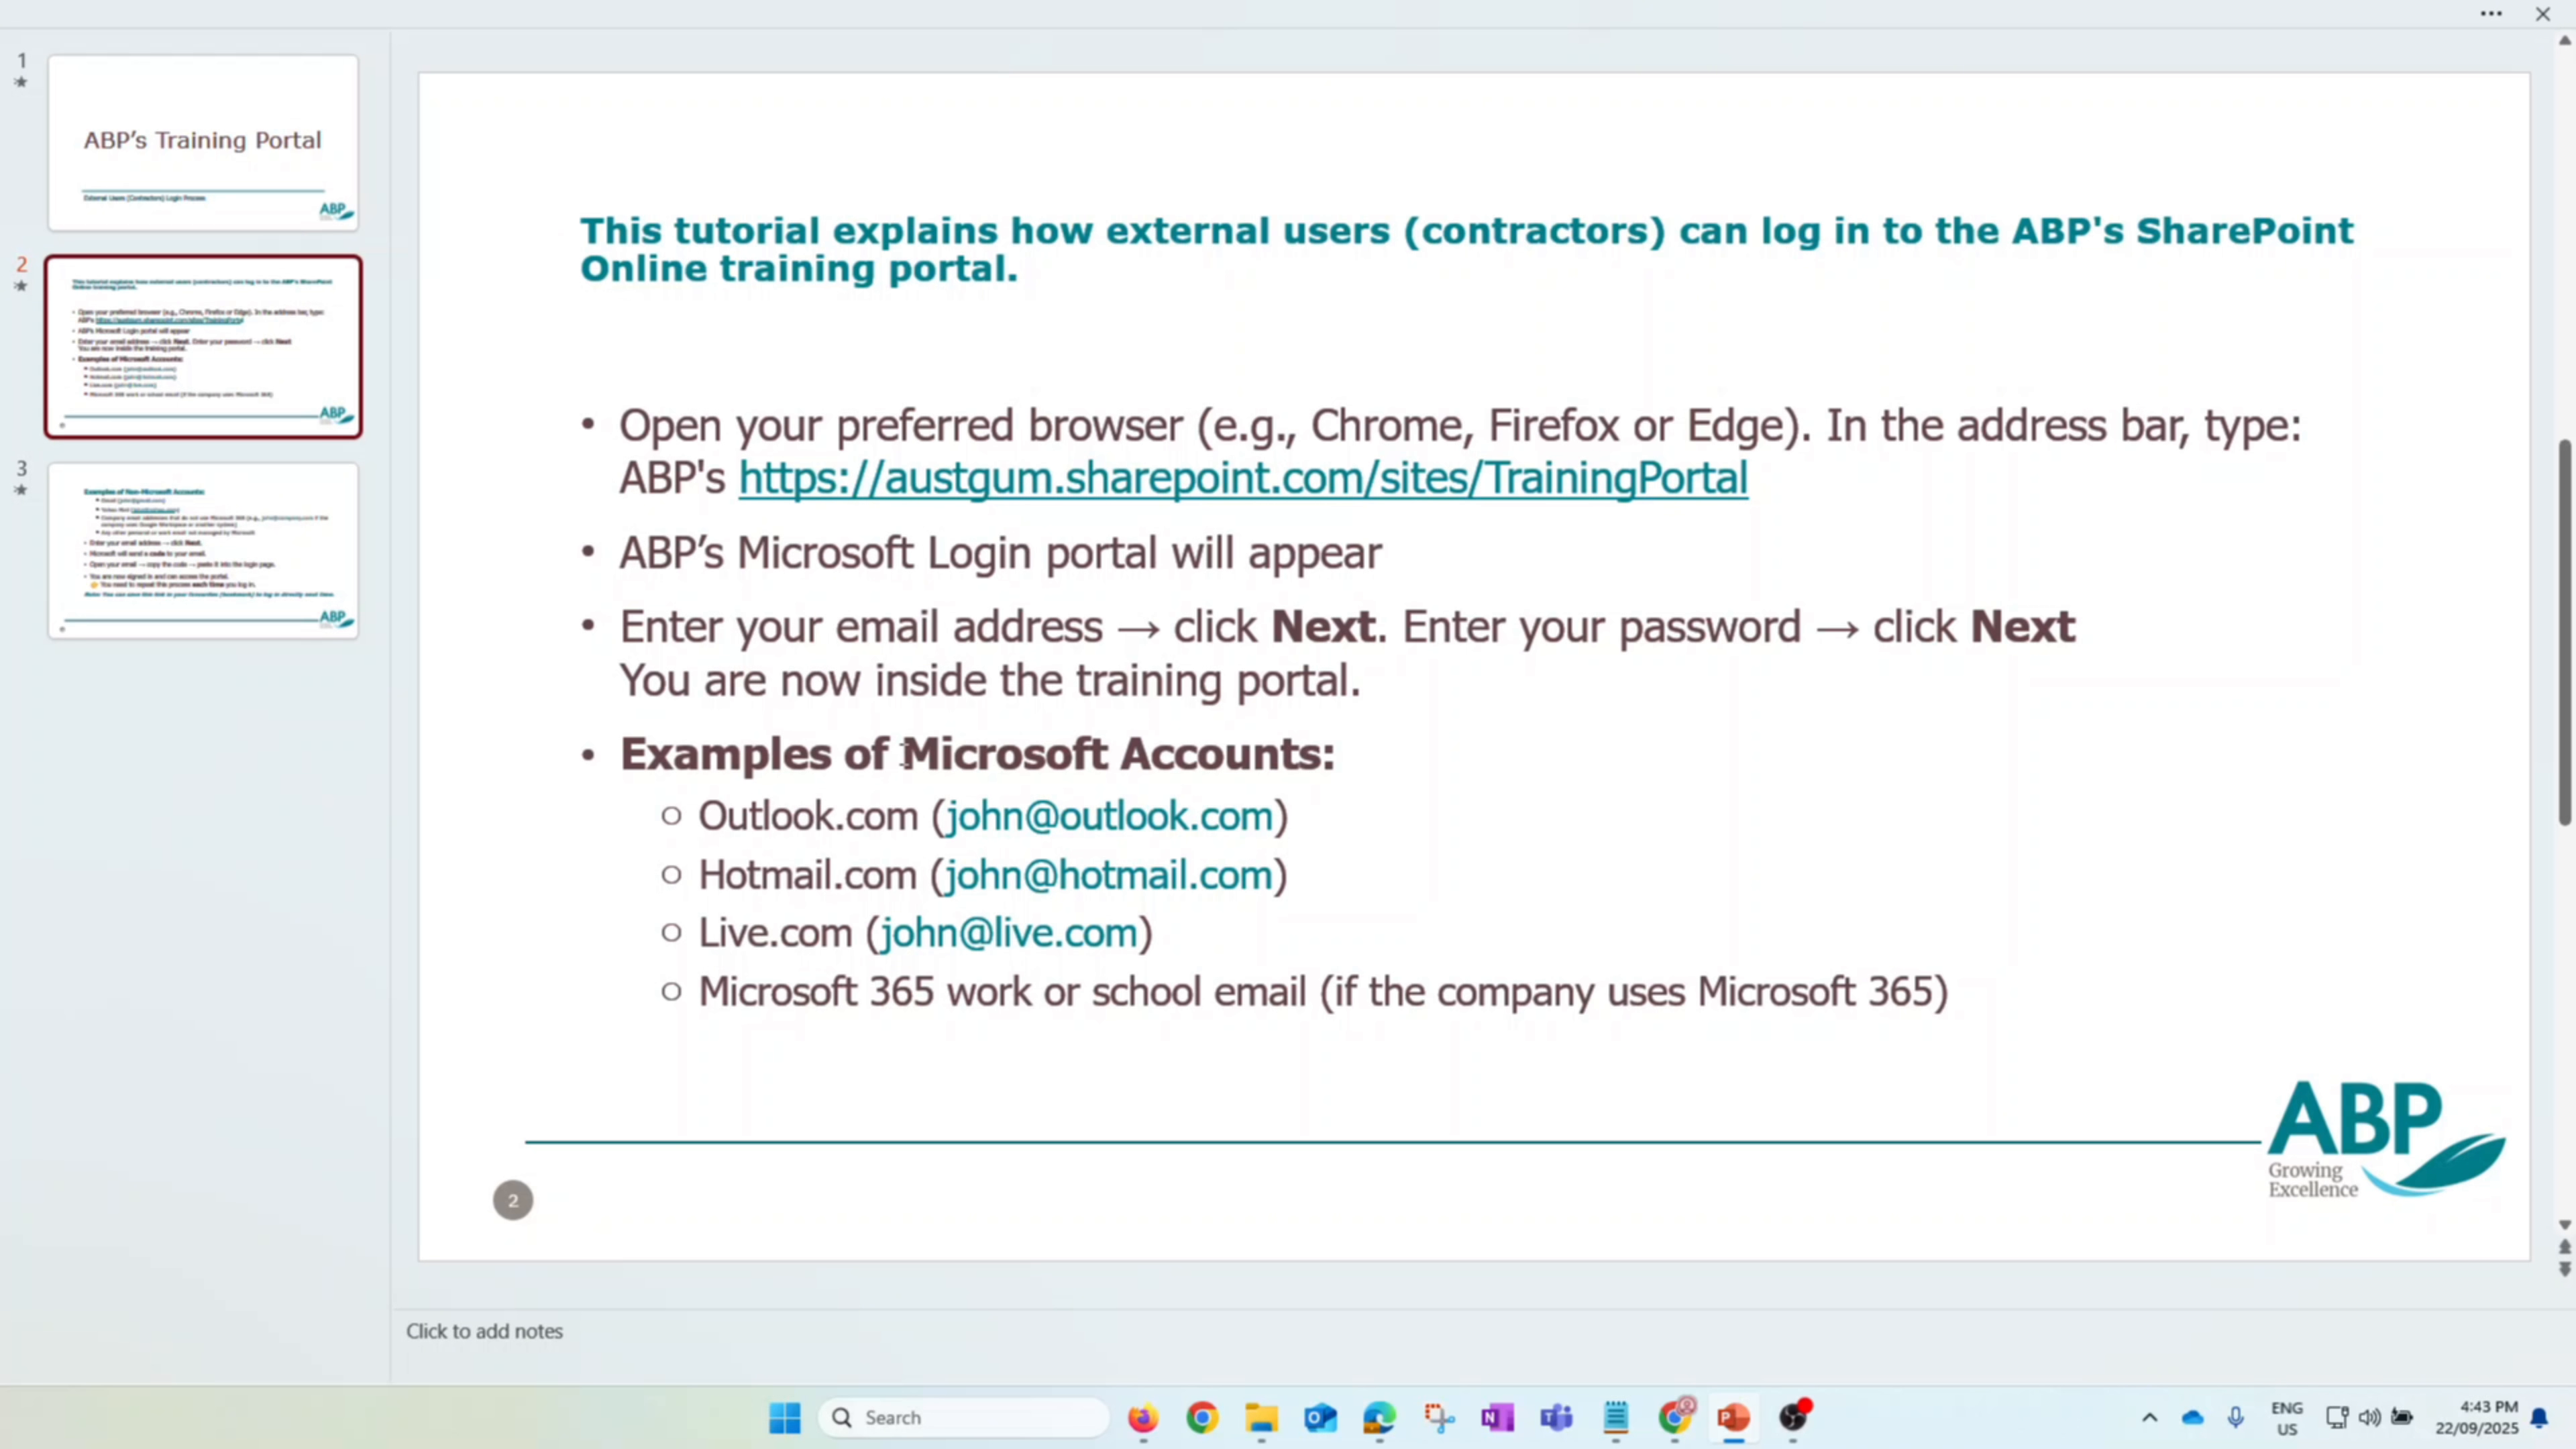Switch input language via ENG US indicator
The height and width of the screenshot is (1449, 2576).
point(2287,1419)
